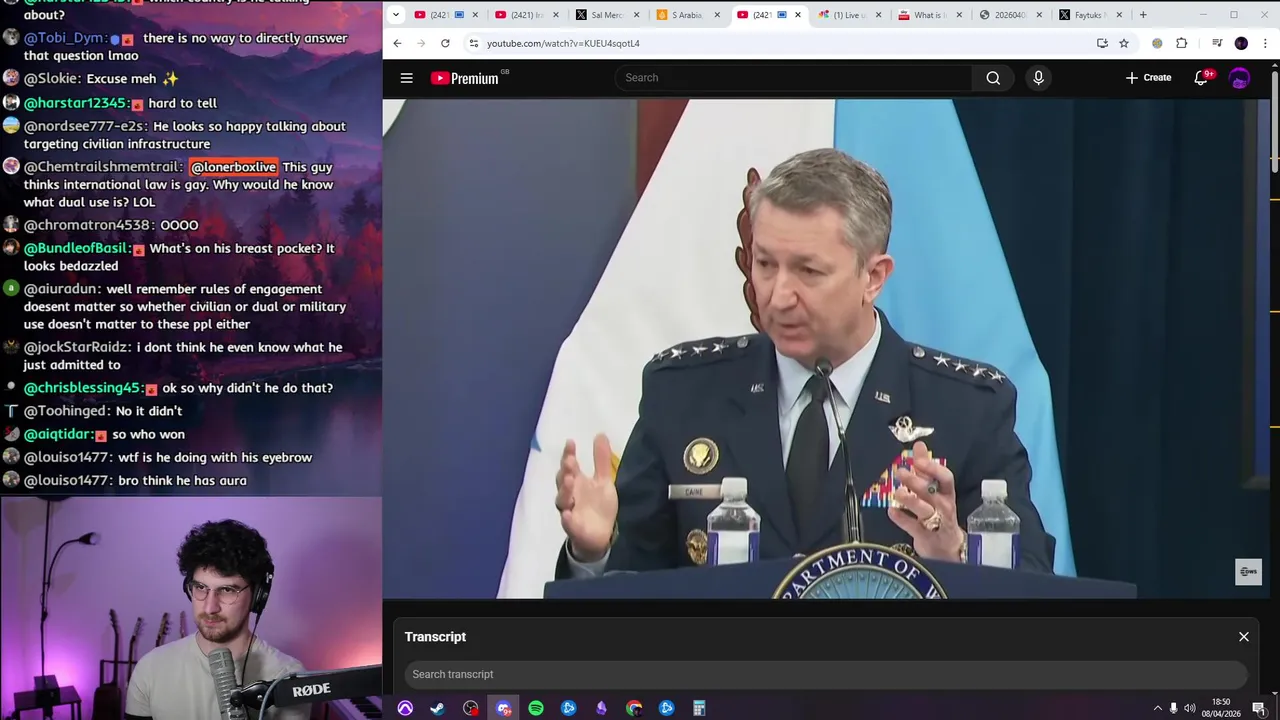Close the What is tab

tap(959, 15)
